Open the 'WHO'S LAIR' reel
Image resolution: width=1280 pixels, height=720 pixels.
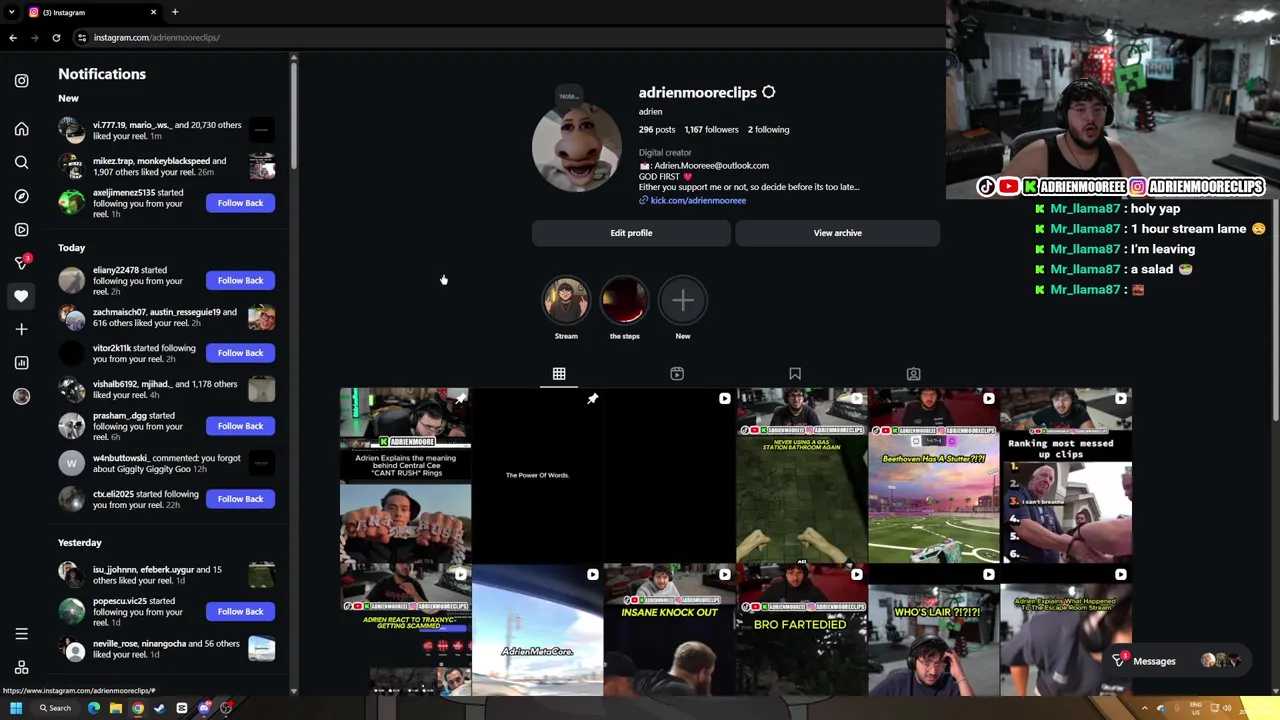pos(933,630)
